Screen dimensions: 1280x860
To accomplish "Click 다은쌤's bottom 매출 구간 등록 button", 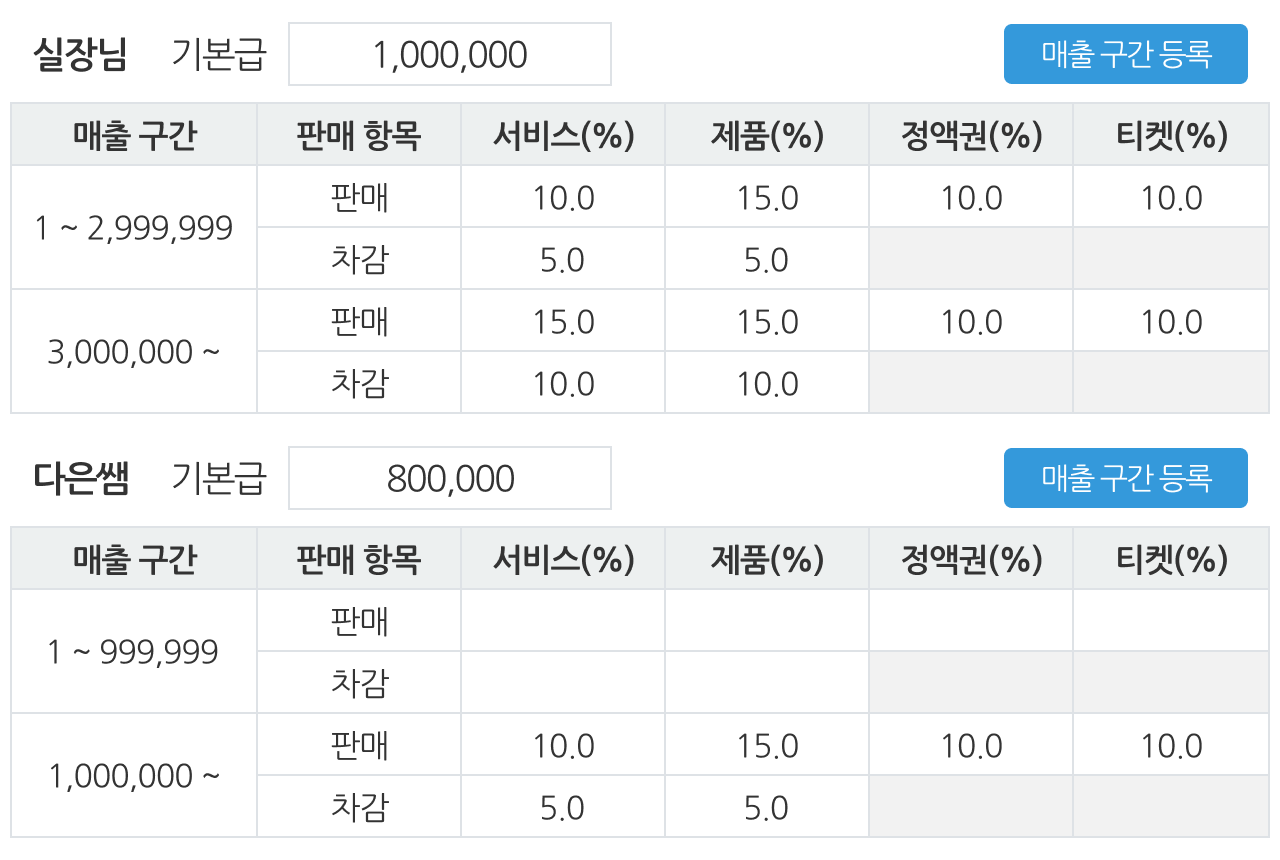I will 1125,478.
